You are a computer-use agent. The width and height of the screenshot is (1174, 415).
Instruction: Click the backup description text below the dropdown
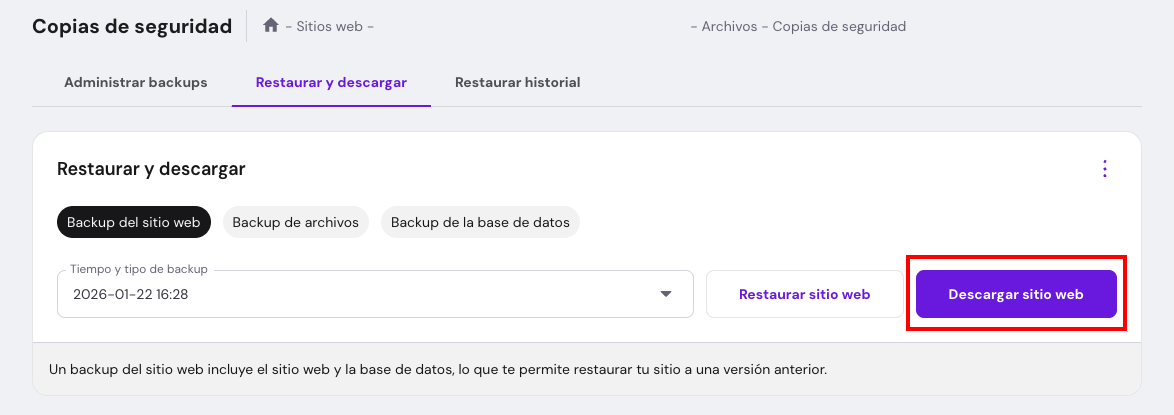point(438,369)
